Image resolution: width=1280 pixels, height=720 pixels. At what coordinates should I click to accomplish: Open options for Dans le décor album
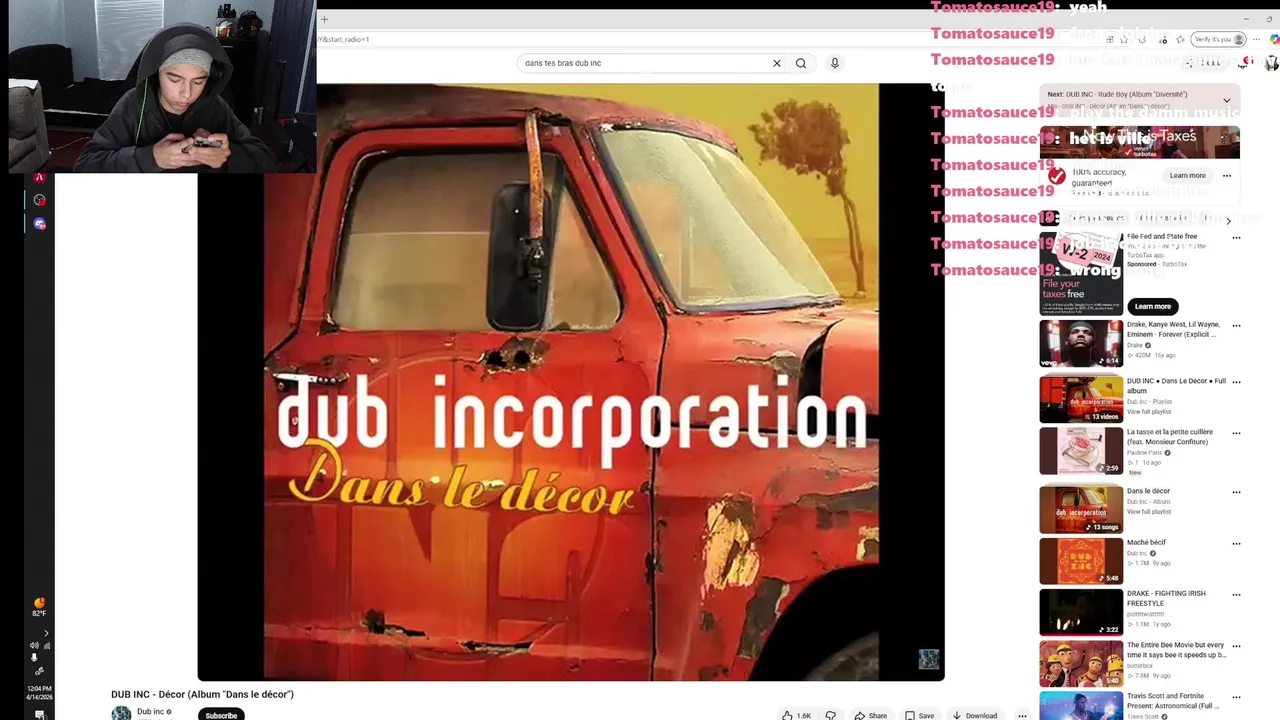pyautogui.click(x=1236, y=492)
